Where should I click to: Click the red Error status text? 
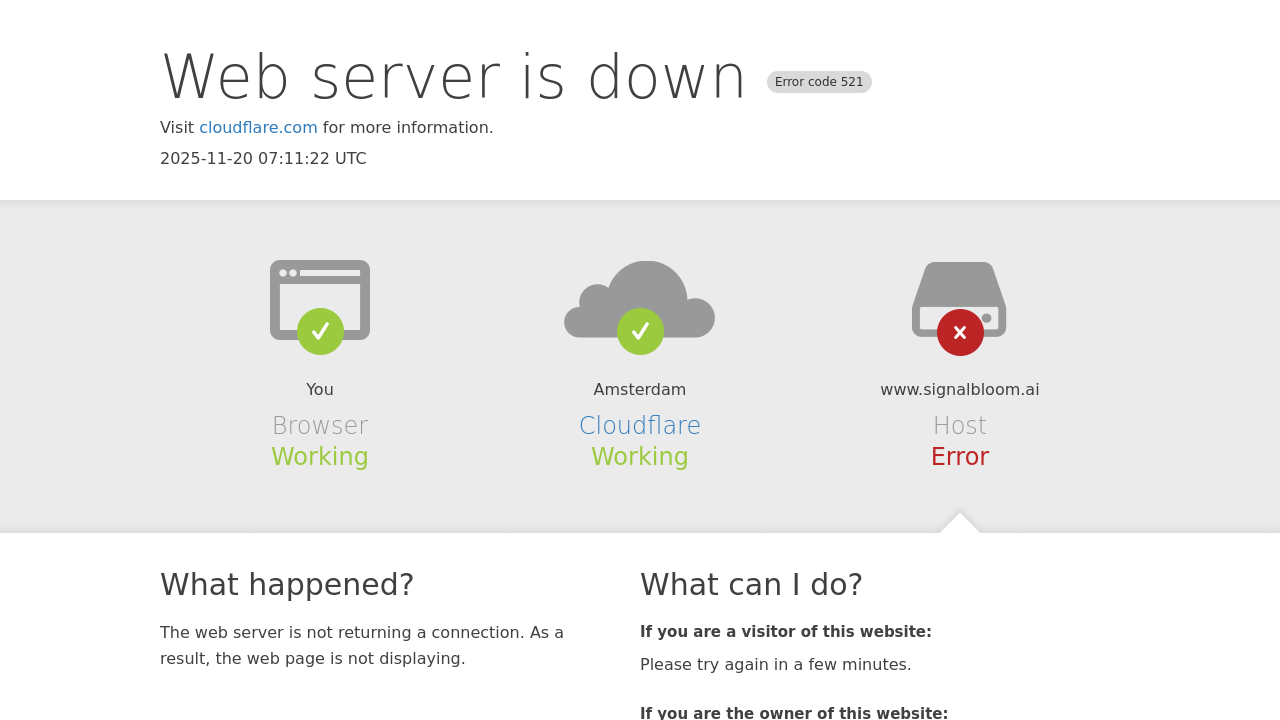960,457
